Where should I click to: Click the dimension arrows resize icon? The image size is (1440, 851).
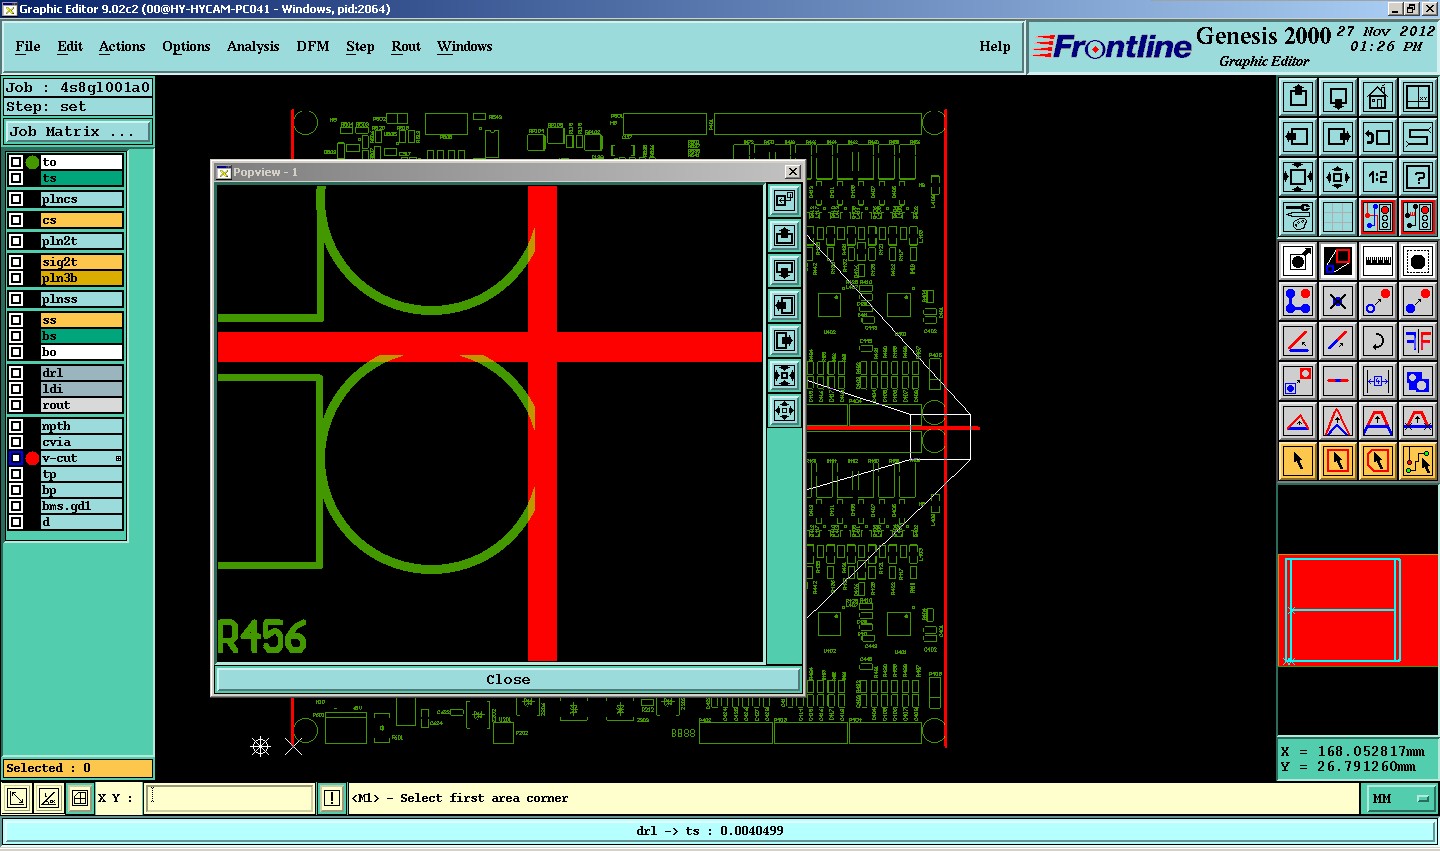(x=1378, y=381)
